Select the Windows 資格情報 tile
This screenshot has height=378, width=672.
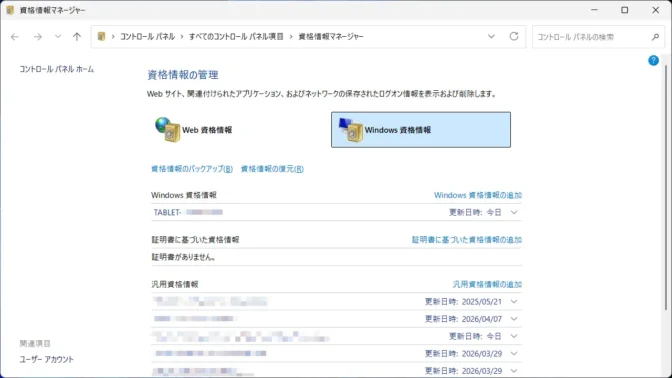[x=421, y=130]
